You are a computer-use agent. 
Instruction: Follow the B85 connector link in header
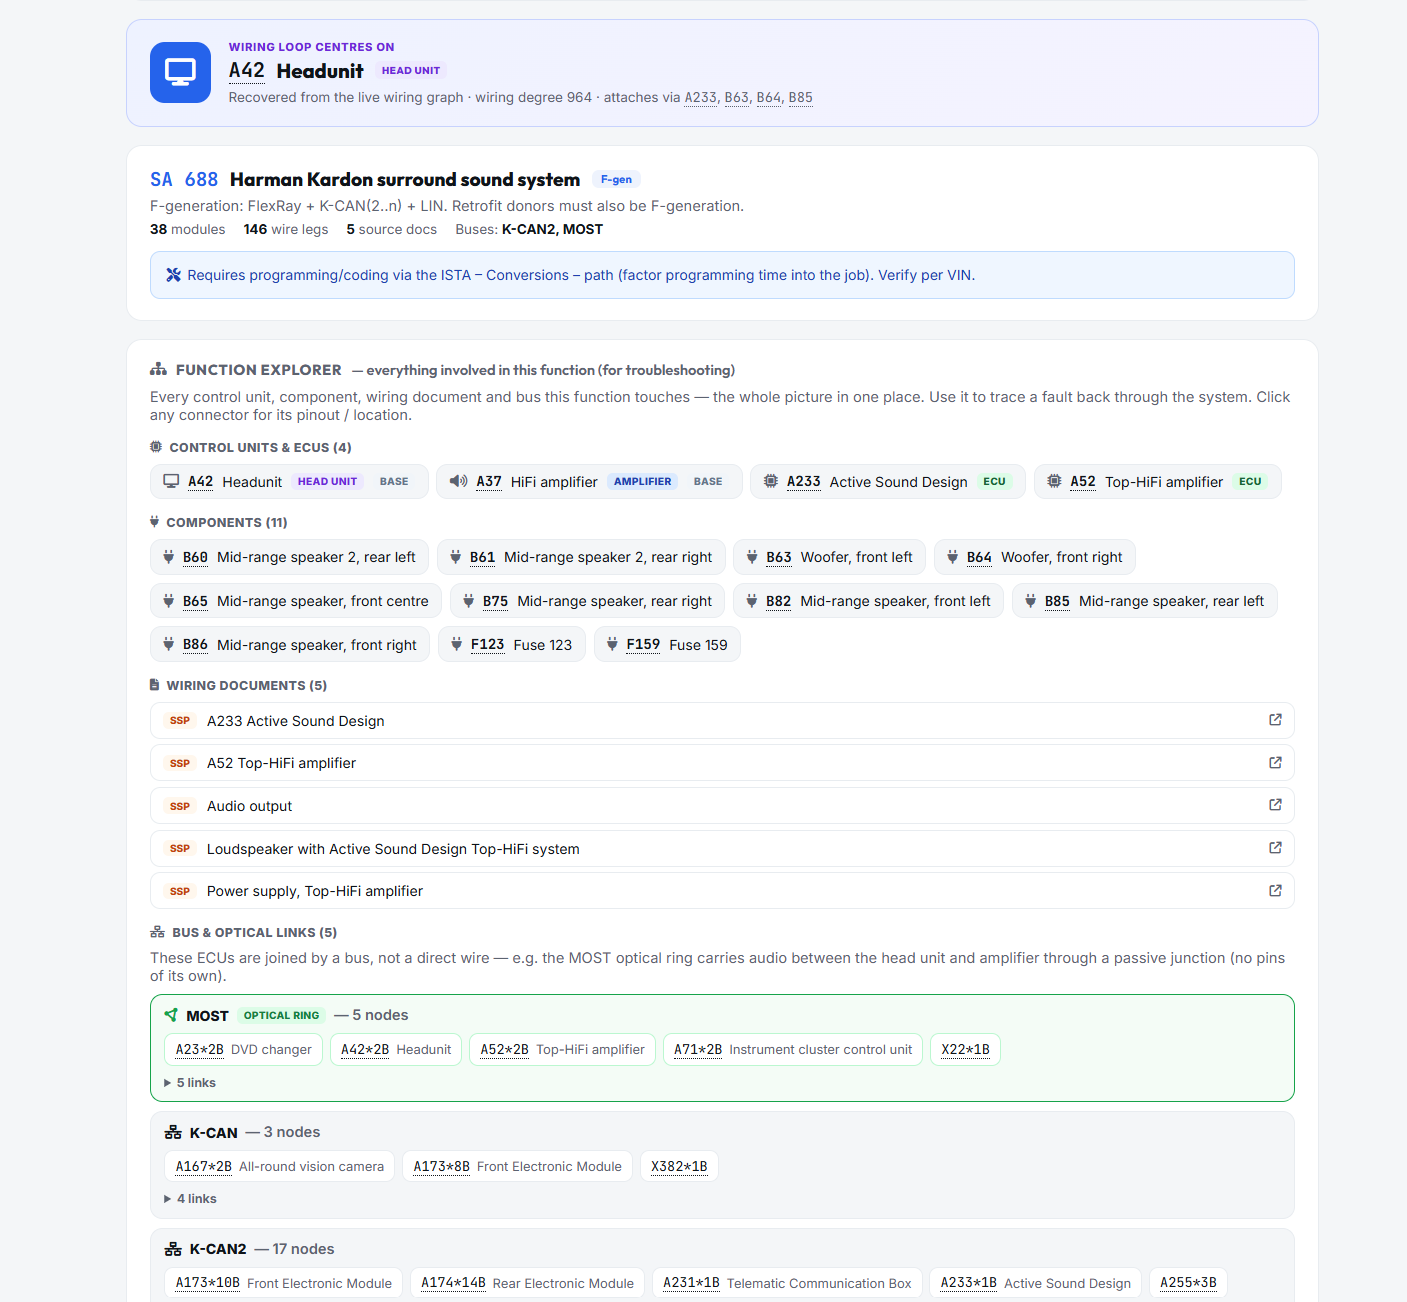800,98
